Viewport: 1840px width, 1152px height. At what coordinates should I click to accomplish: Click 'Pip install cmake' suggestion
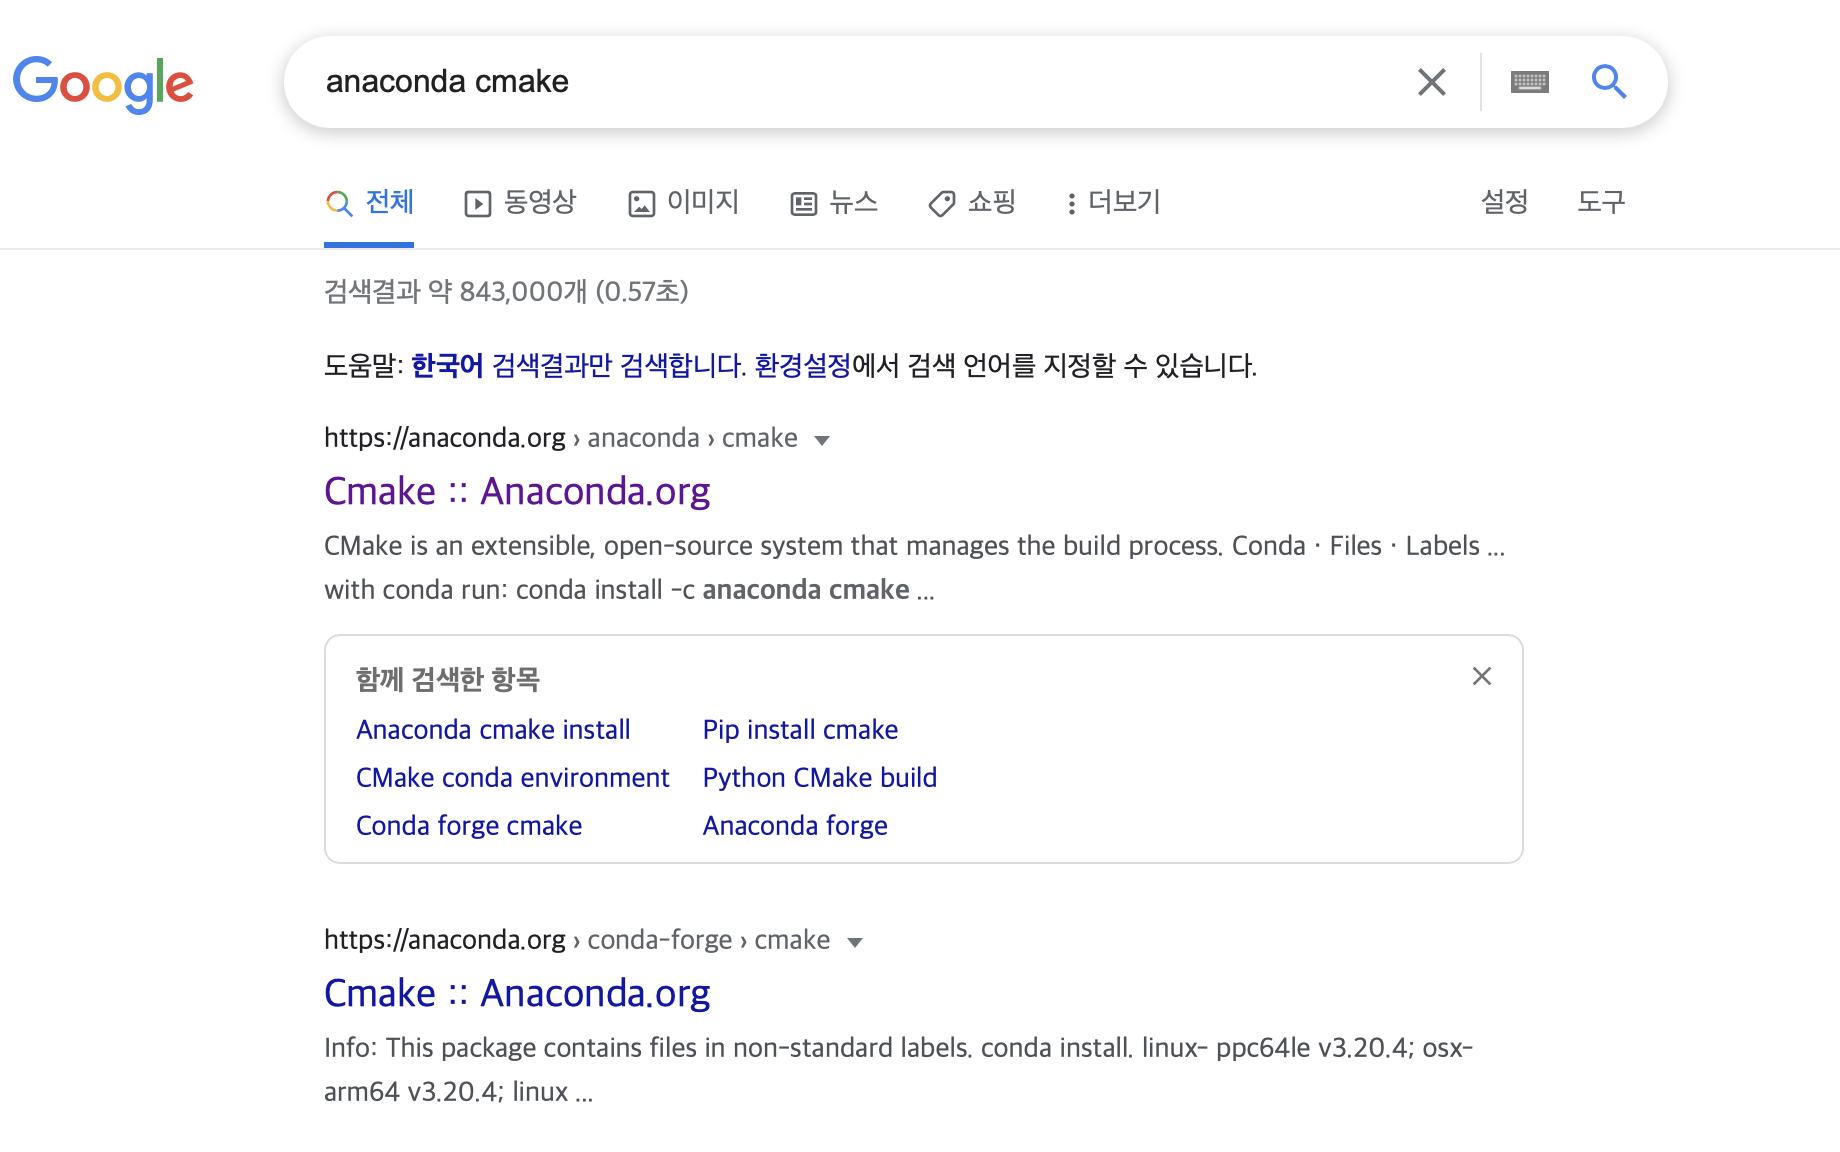(800, 730)
